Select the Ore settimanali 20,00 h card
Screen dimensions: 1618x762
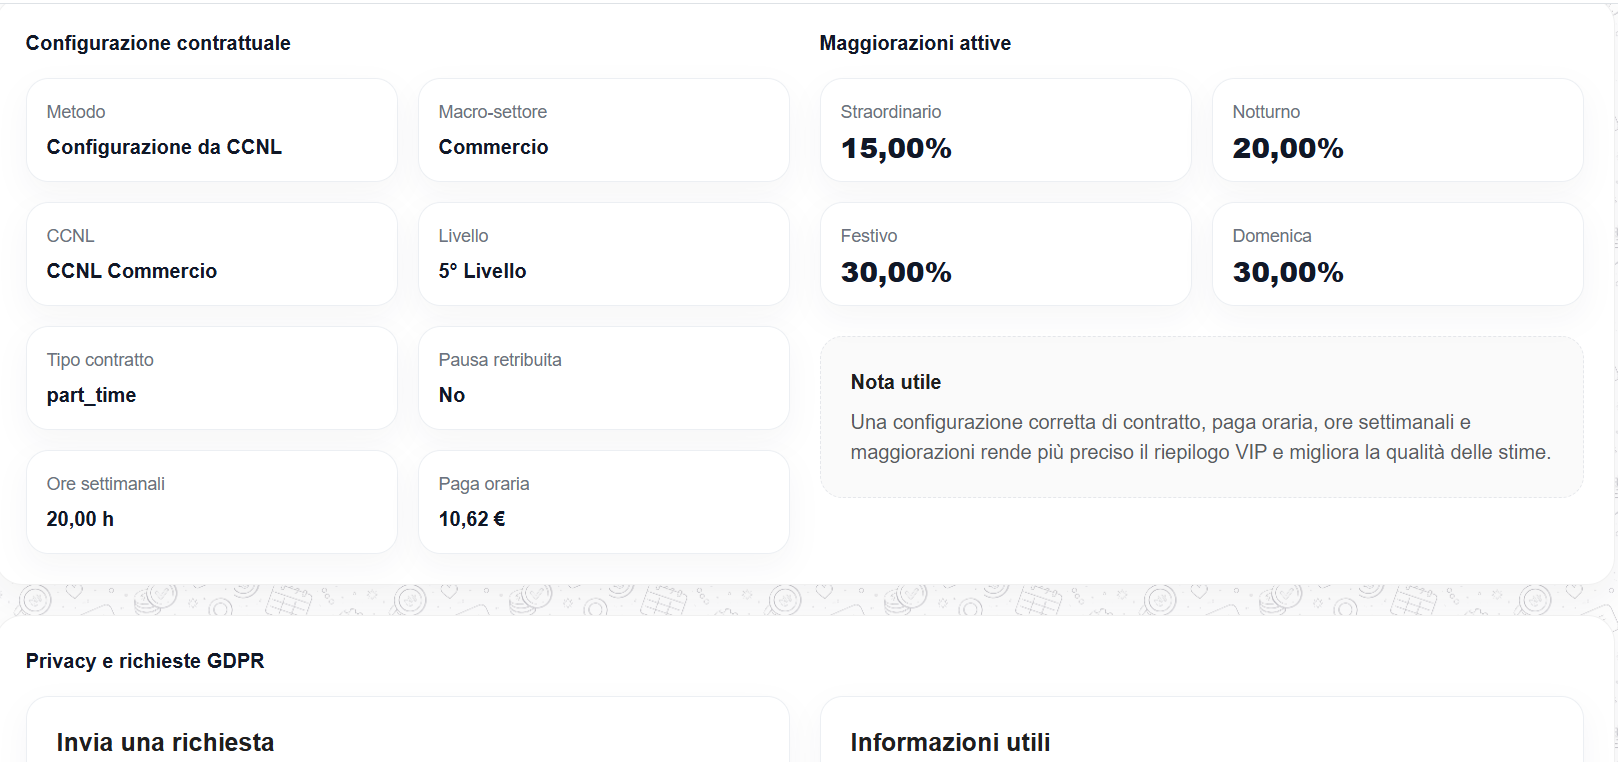click(x=211, y=502)
